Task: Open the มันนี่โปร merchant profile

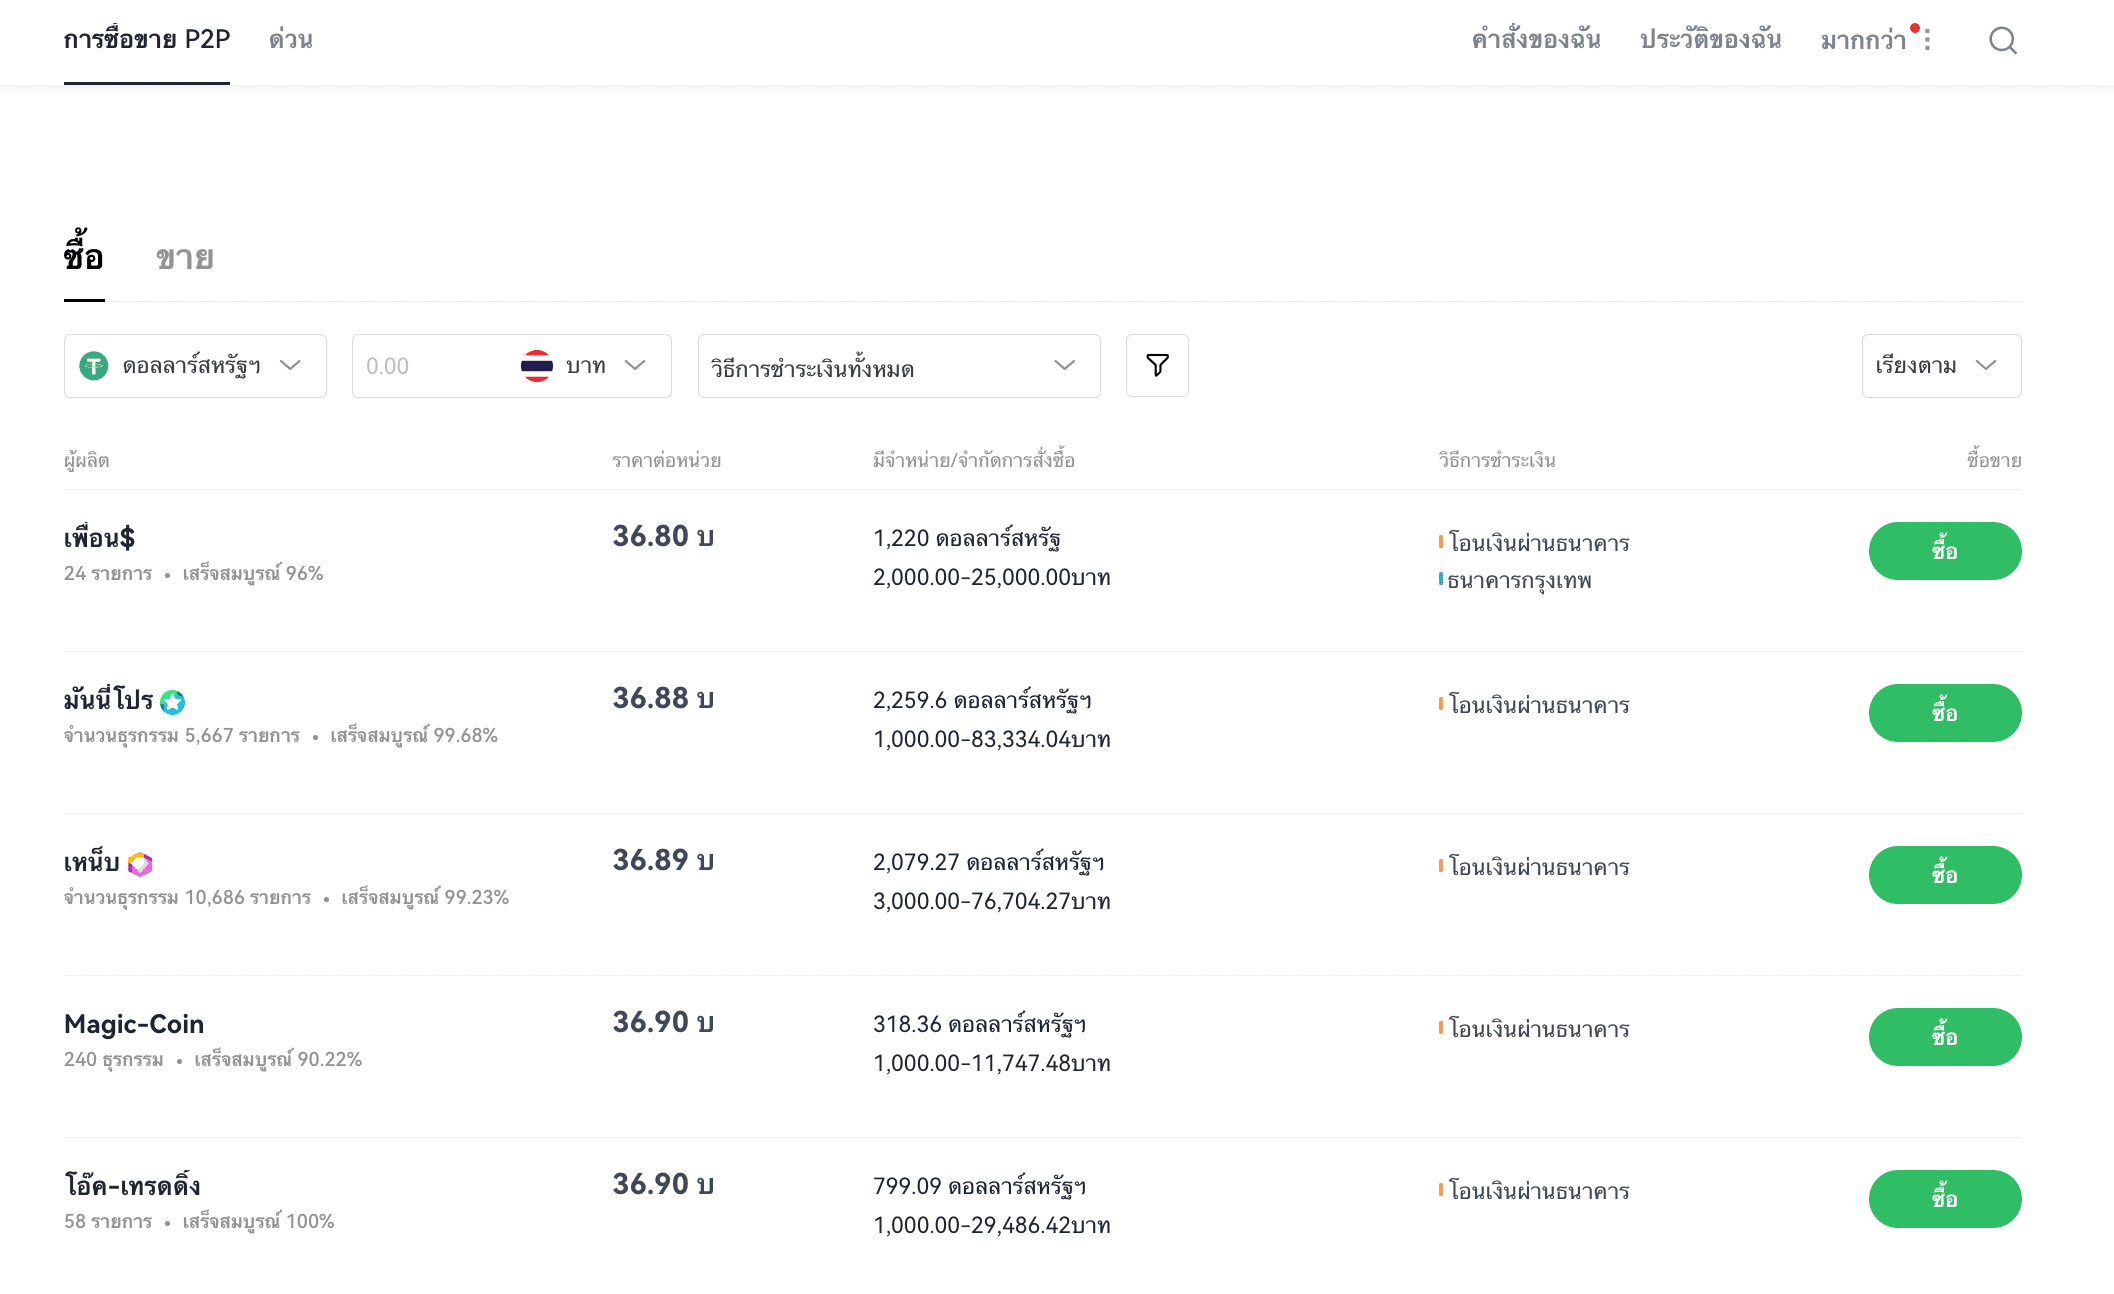Action: click(108, 700)
